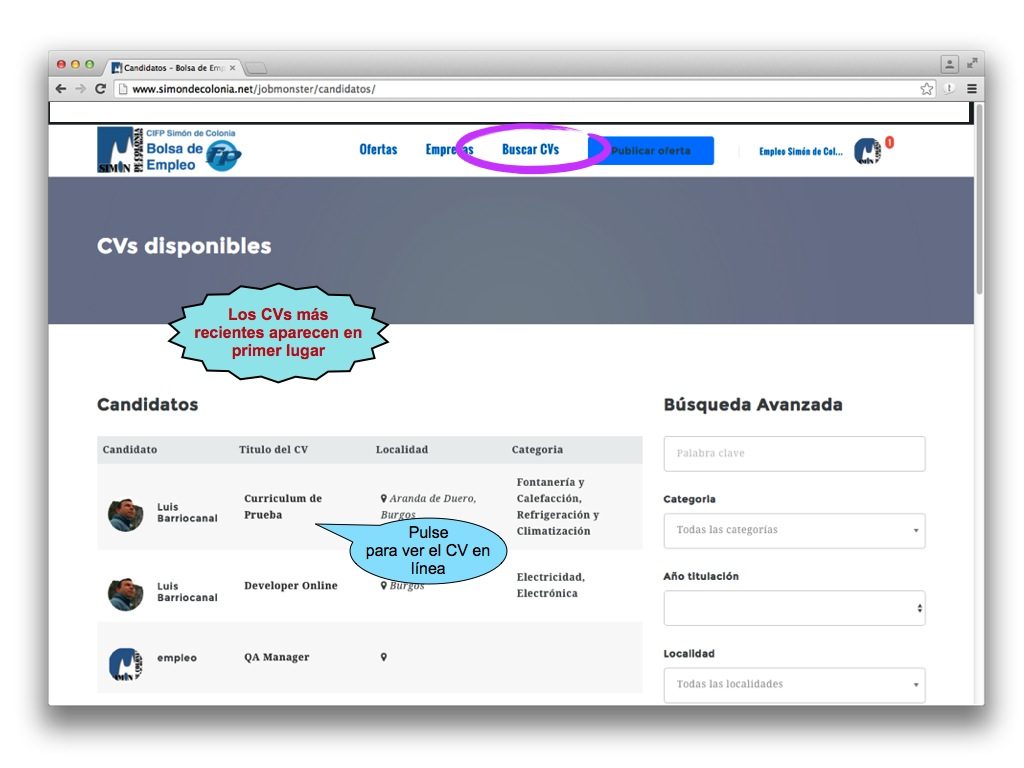Image resolution: width=1024 pixels, height=768 pixels.
Task: Open a new browser tab
Action: [256, 68]
